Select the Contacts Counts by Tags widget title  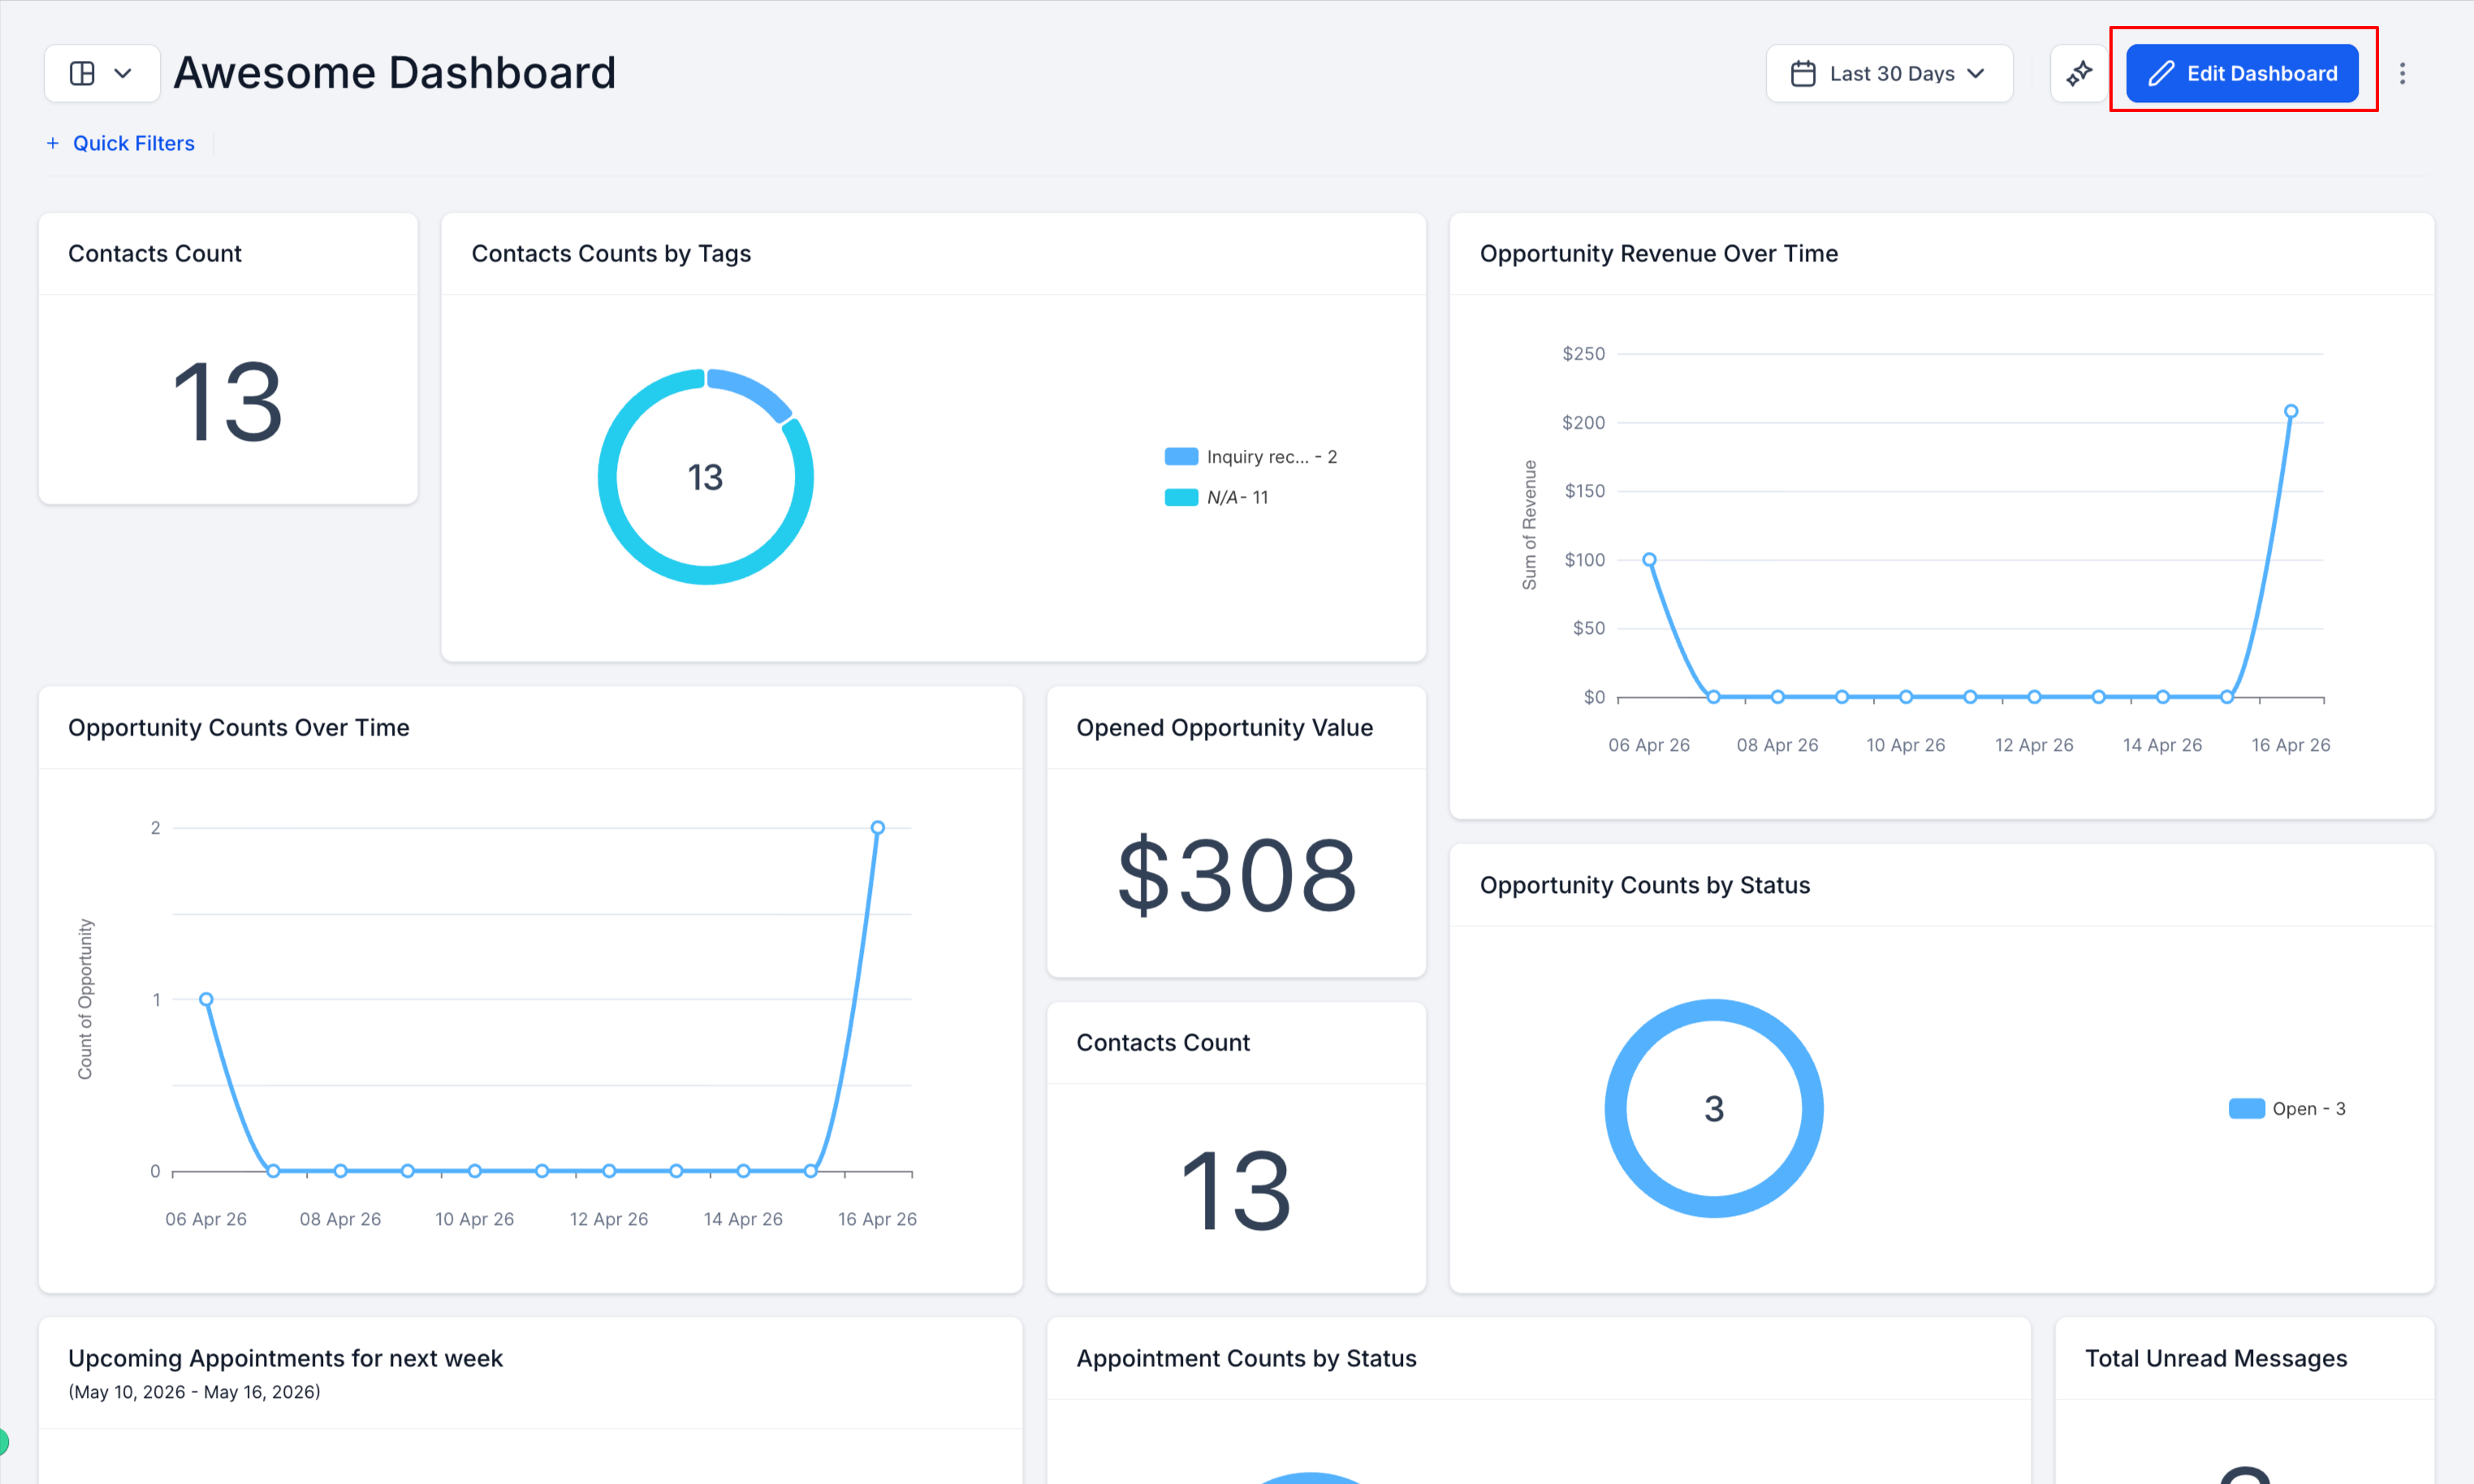[611, 253]
